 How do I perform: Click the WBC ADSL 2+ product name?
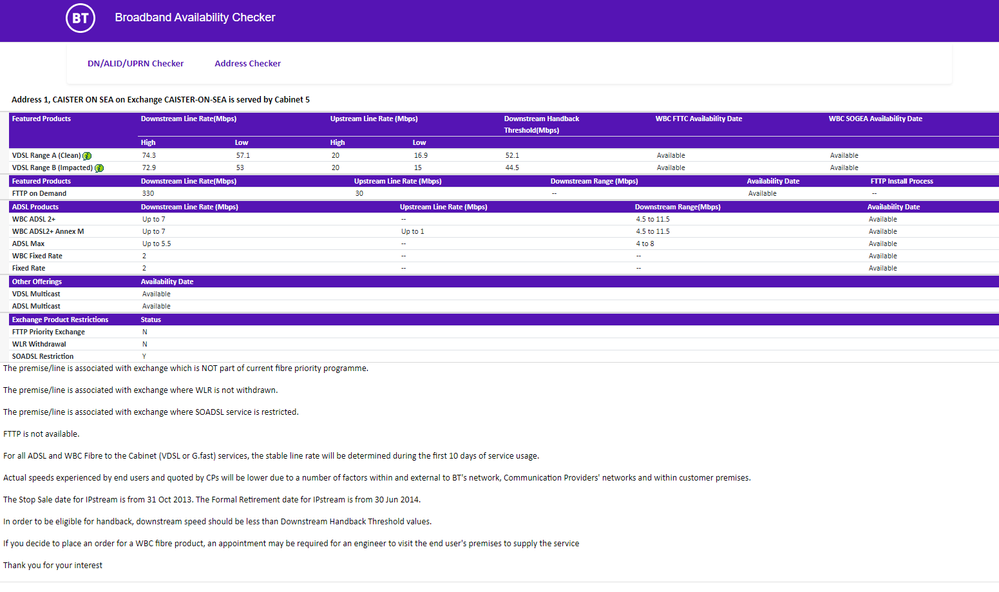click(x=34, y=219)
